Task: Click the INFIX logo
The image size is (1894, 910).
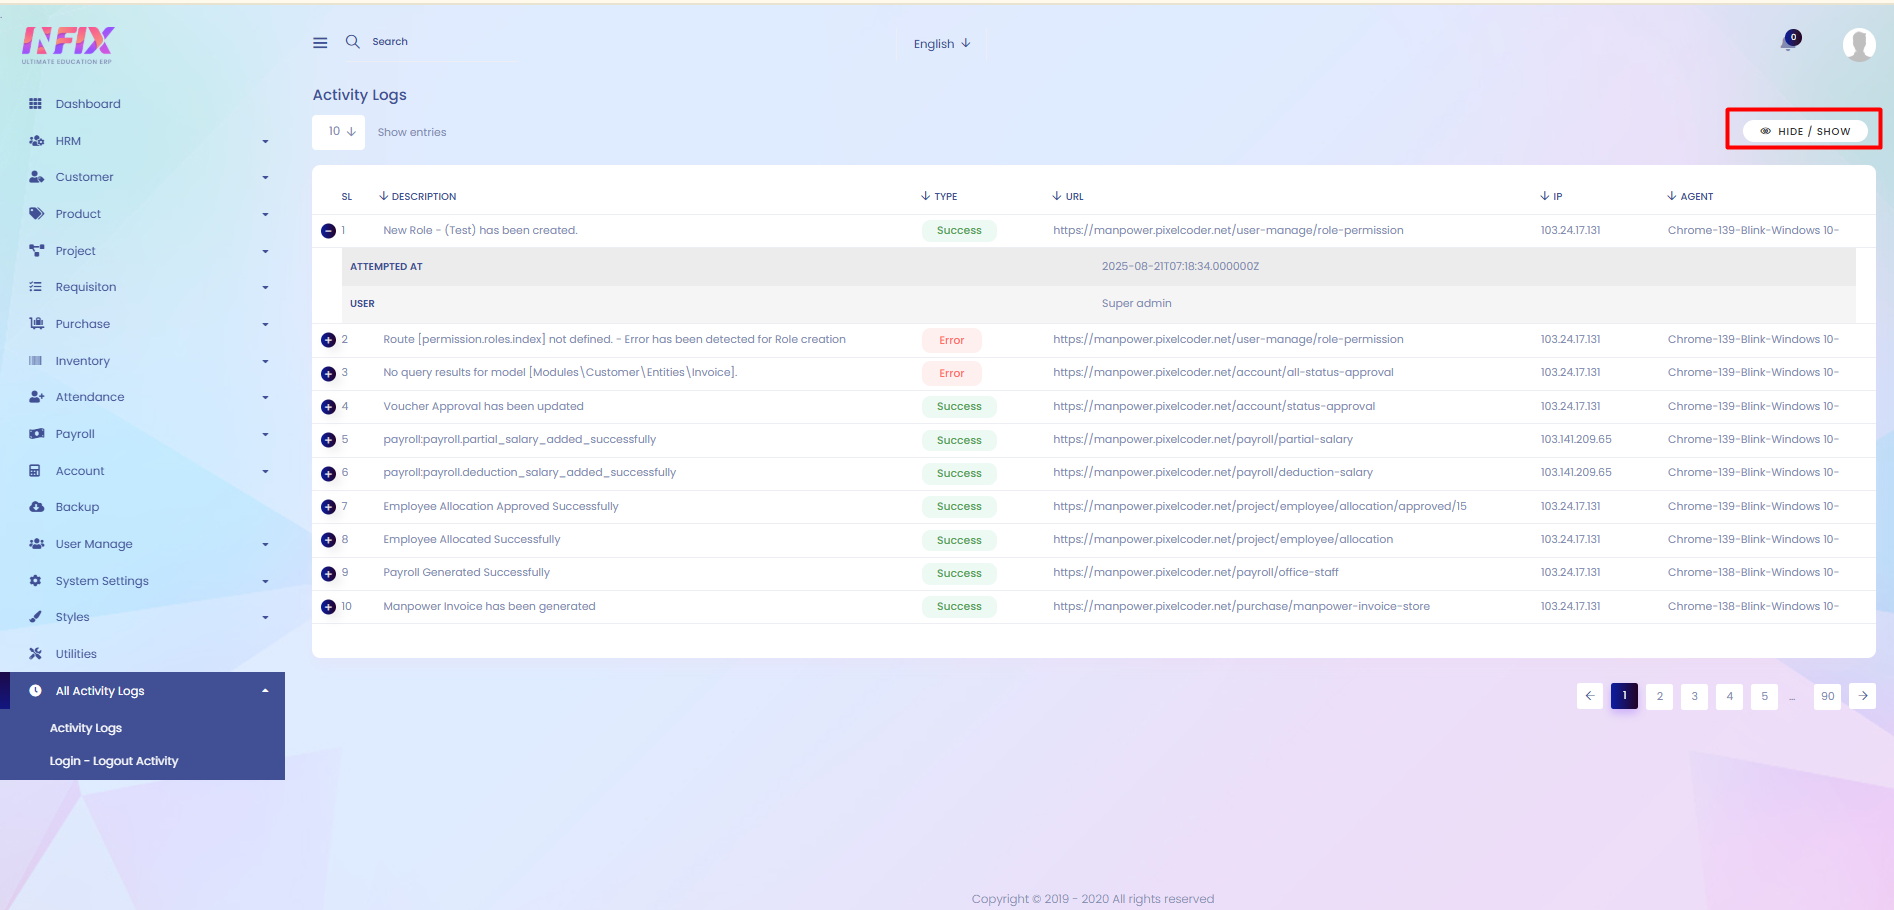Action: 68,44
